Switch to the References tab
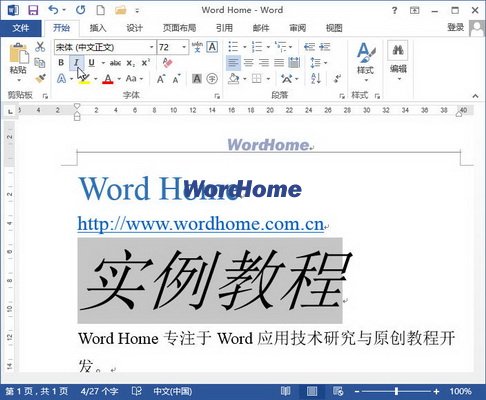 pos(224,28)
